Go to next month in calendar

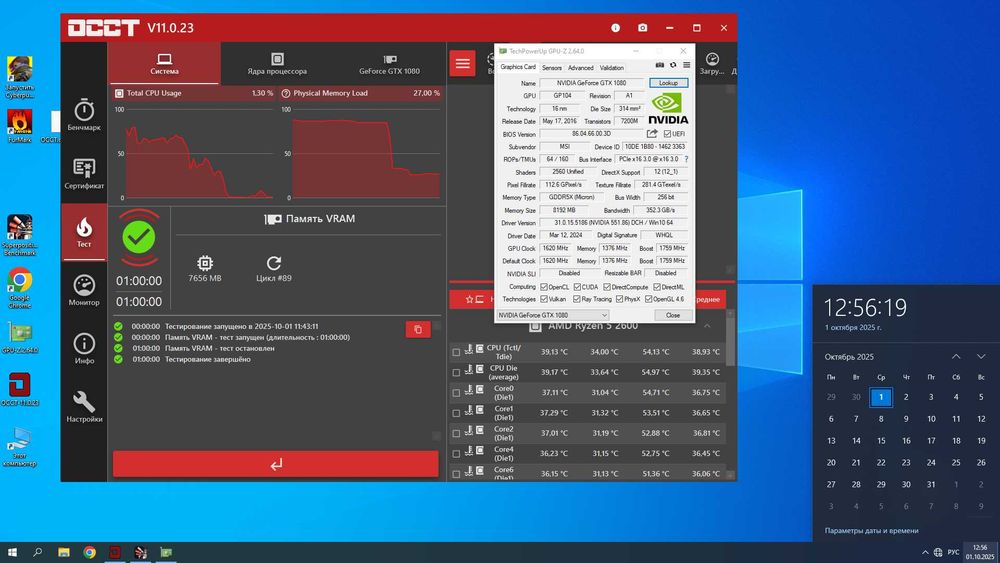(x=981, y=356)
